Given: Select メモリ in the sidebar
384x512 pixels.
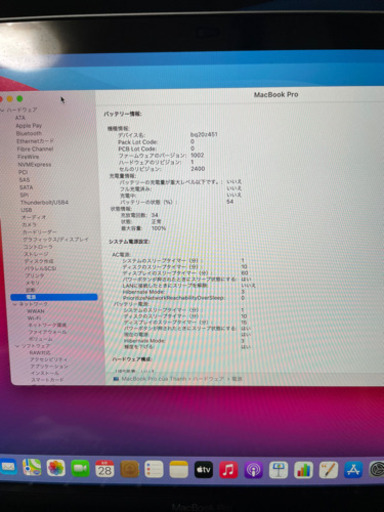Looking at the screenshot, I should pos(33,283).
